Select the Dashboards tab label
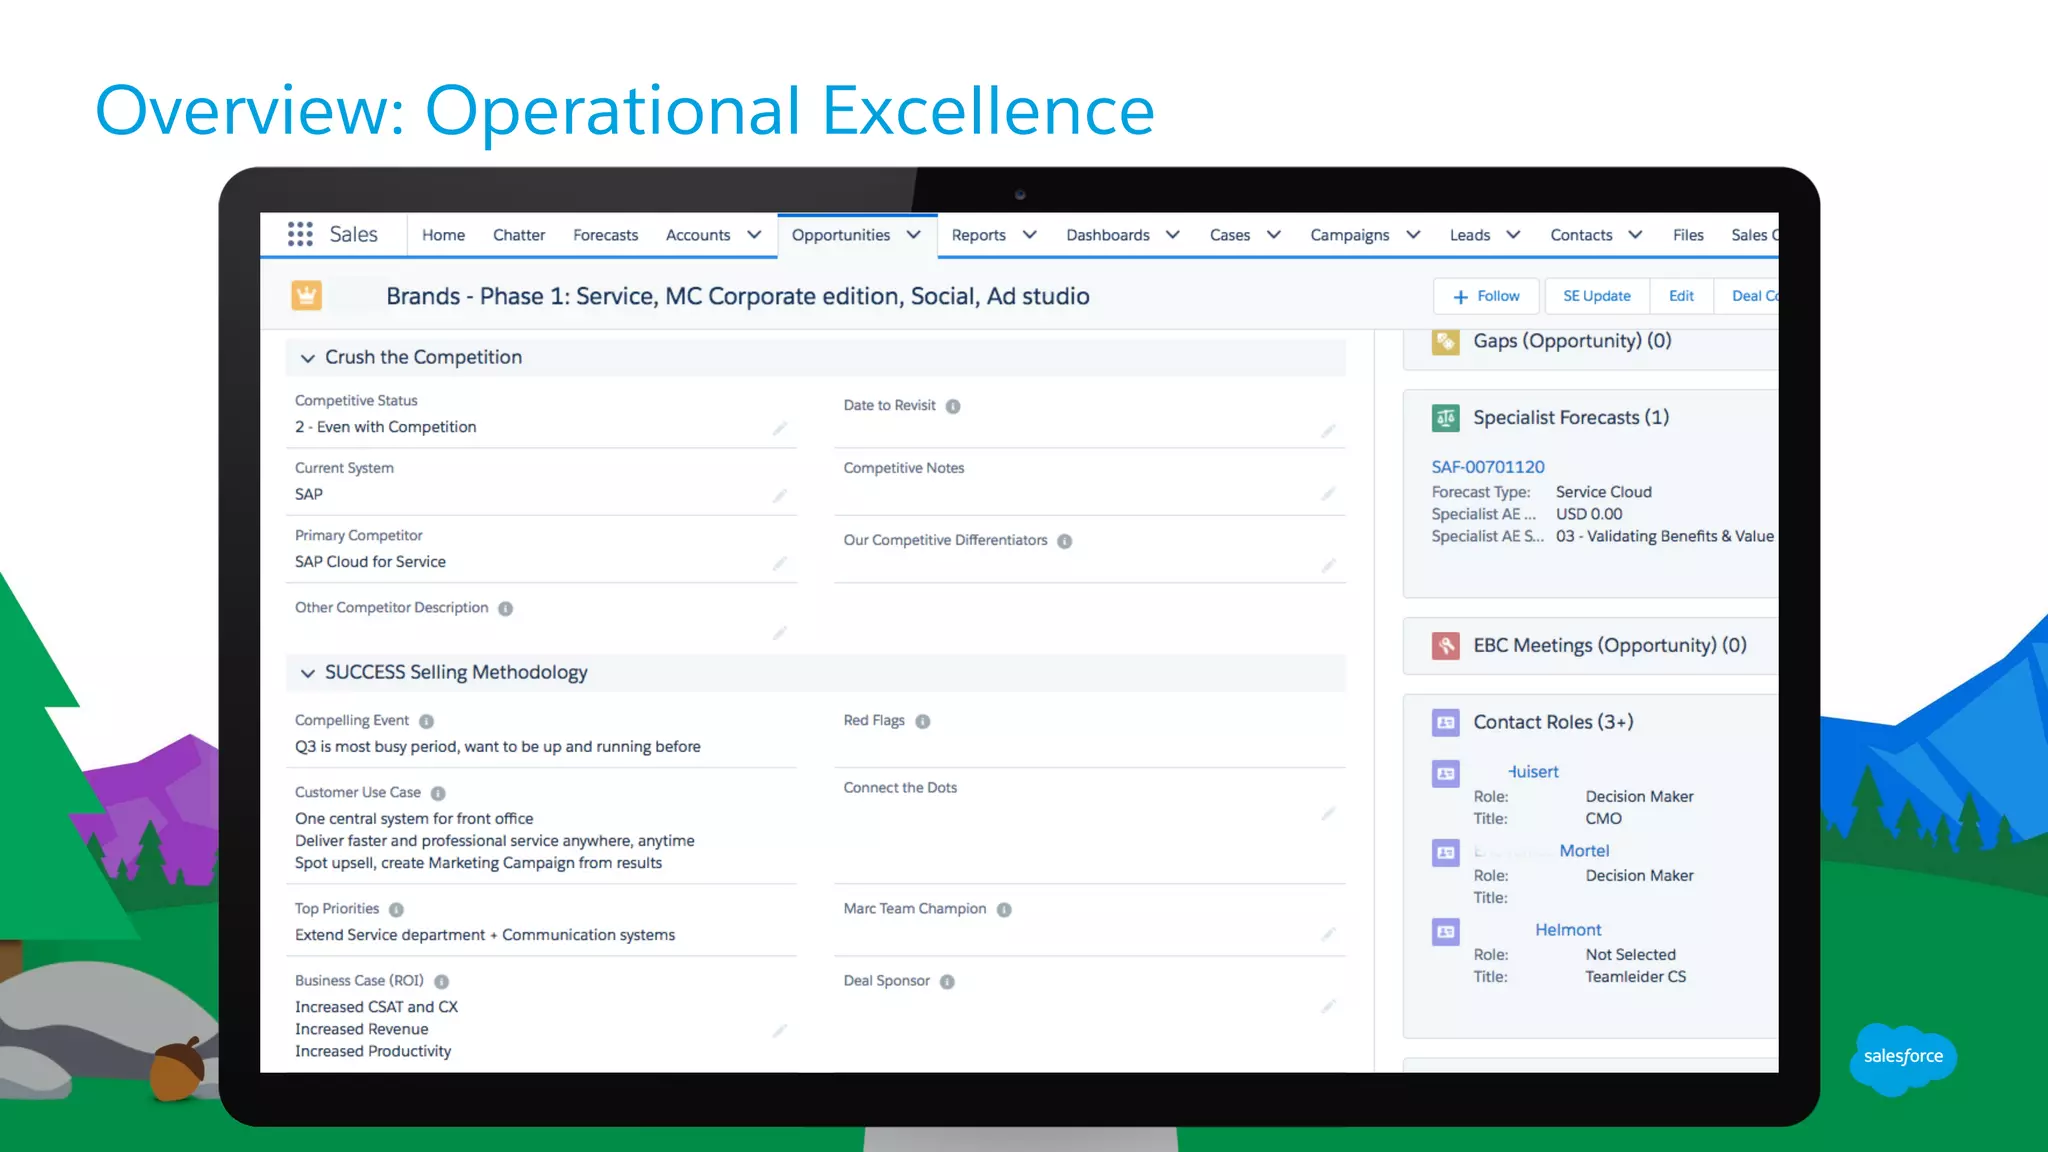The width and height of the screenshot is (2048, 1152). coord(1108,235)
